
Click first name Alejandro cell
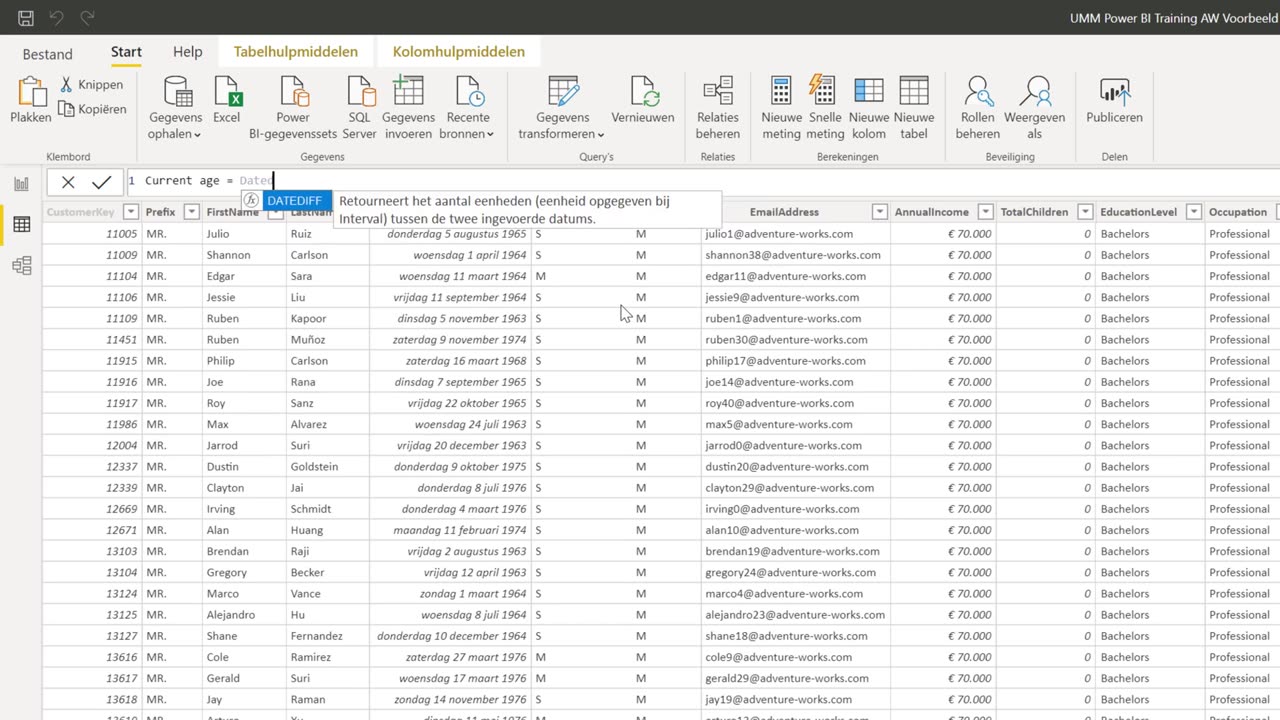[x=230, y=615]
